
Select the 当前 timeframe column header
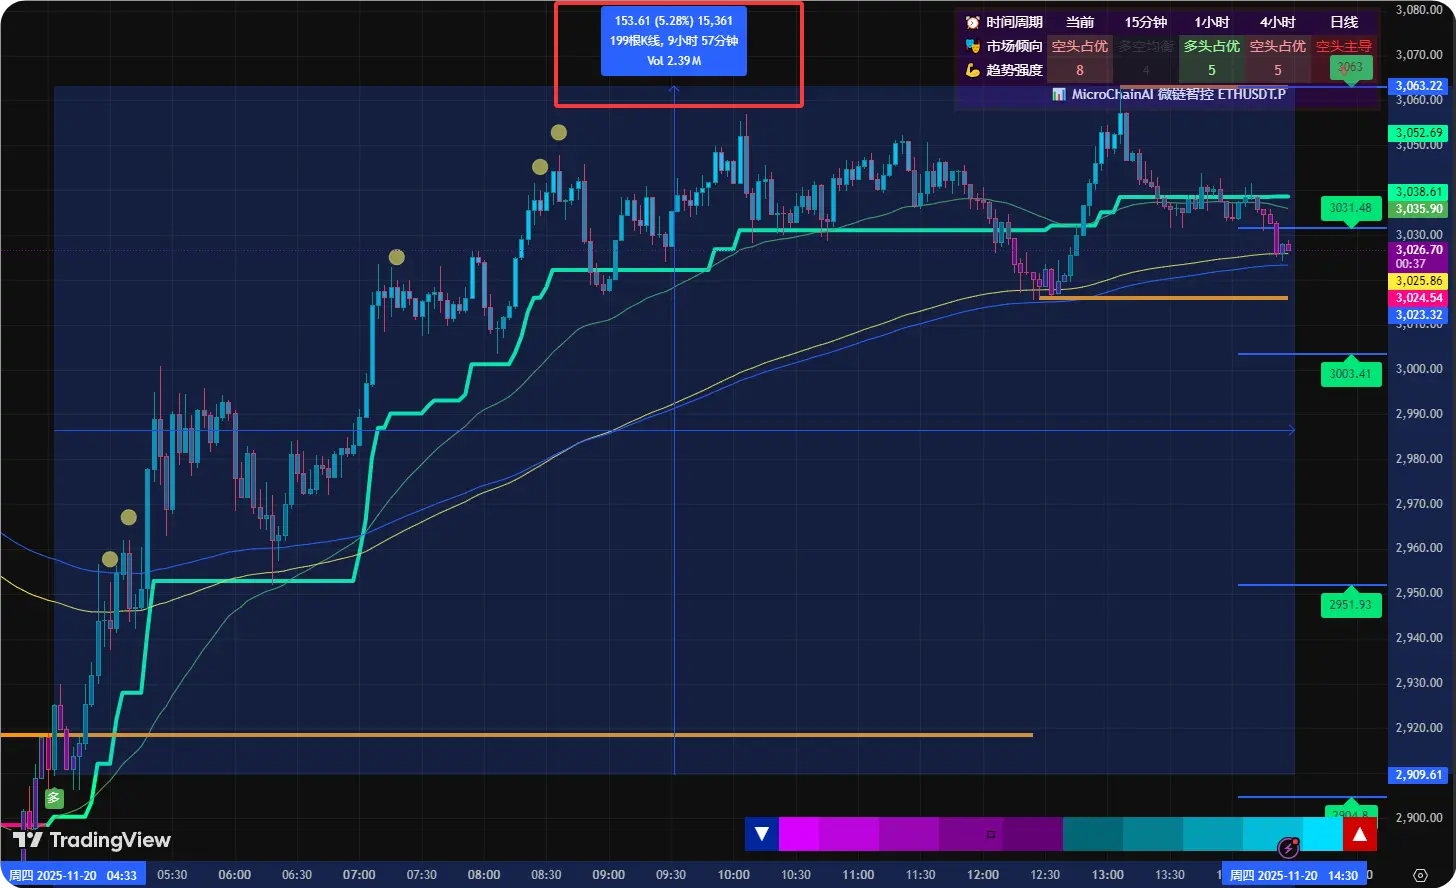(x=1080, y=22)
